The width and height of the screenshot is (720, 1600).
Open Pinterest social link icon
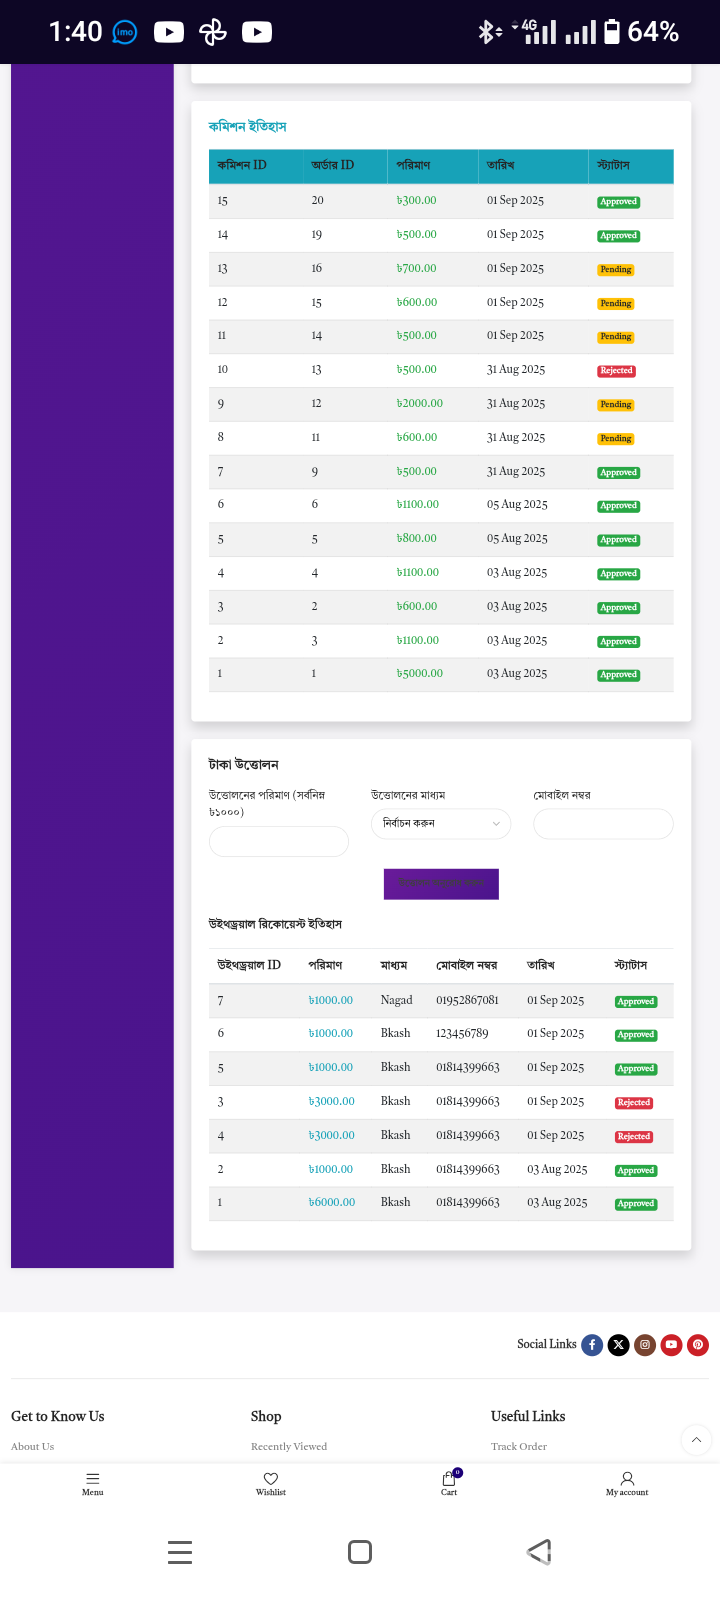coord(698,1345)
